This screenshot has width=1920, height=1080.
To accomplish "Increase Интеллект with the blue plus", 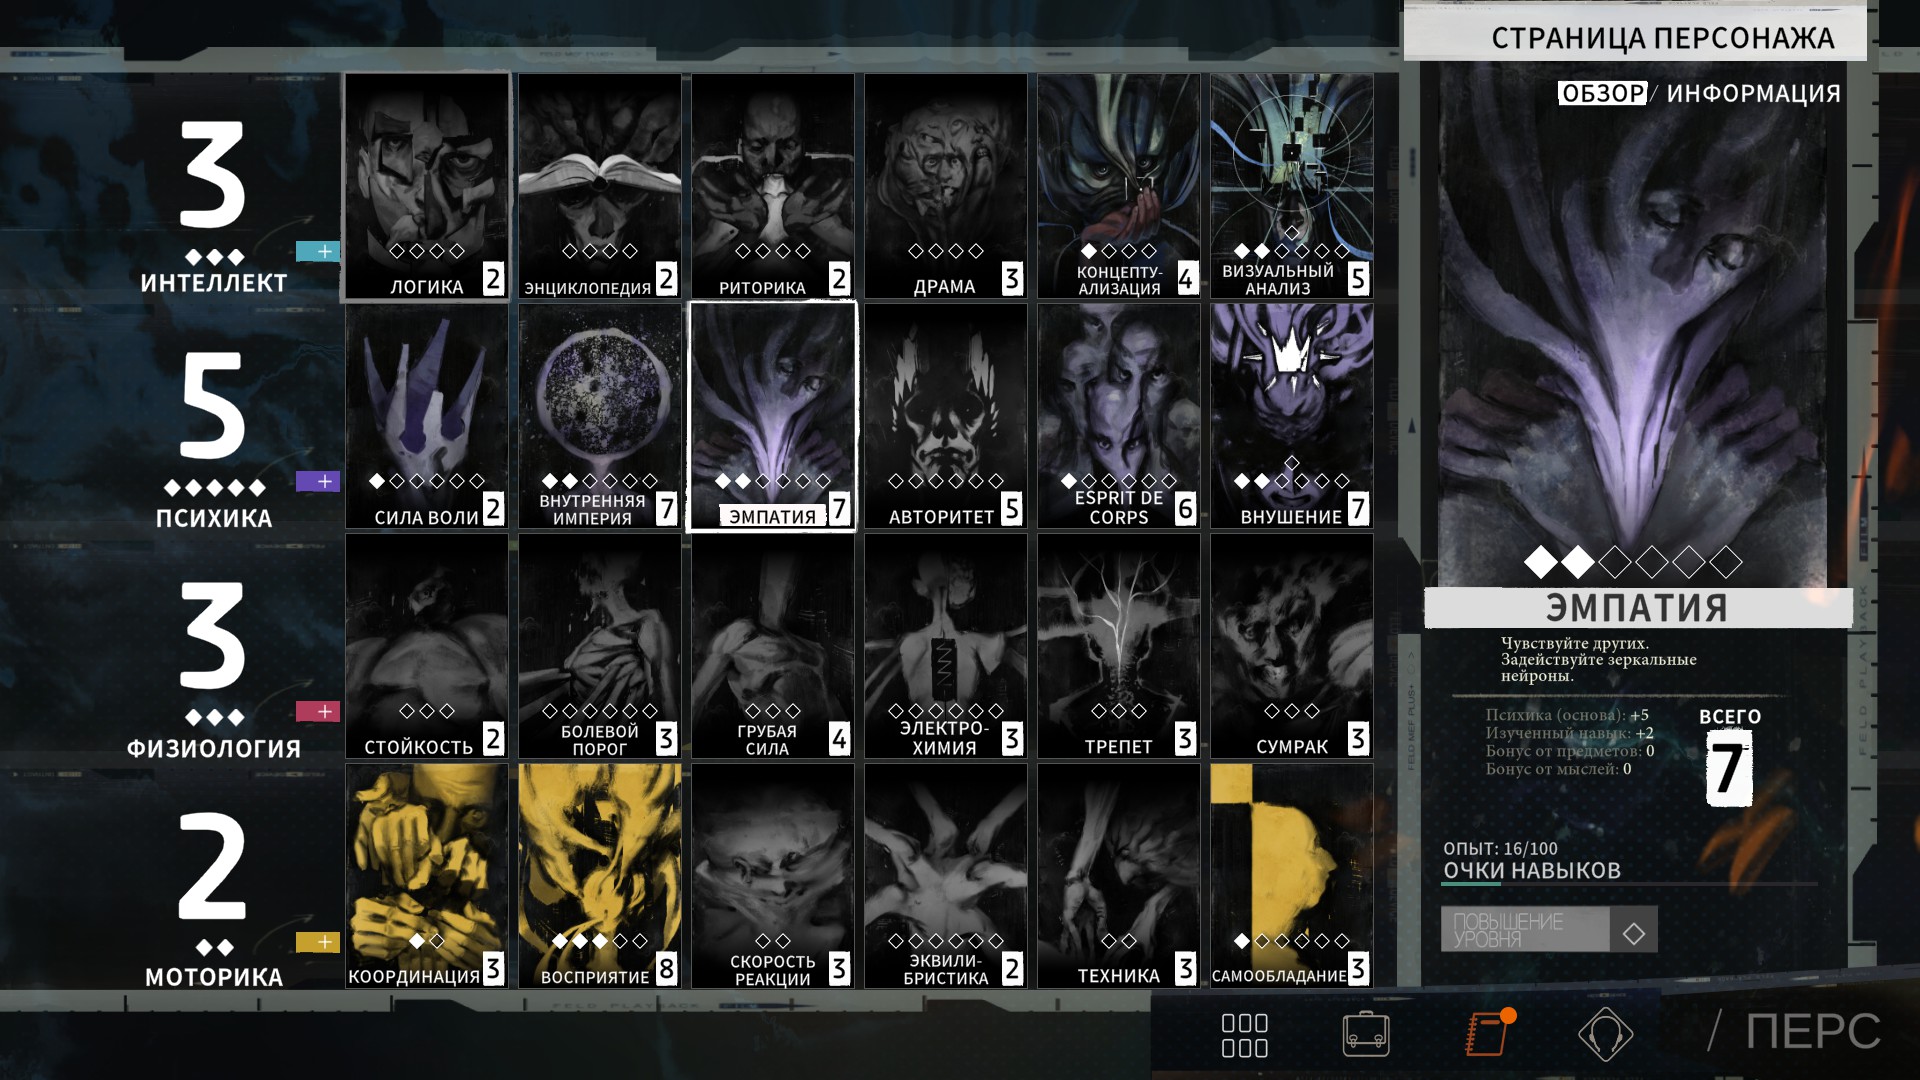I will [318, 251].
